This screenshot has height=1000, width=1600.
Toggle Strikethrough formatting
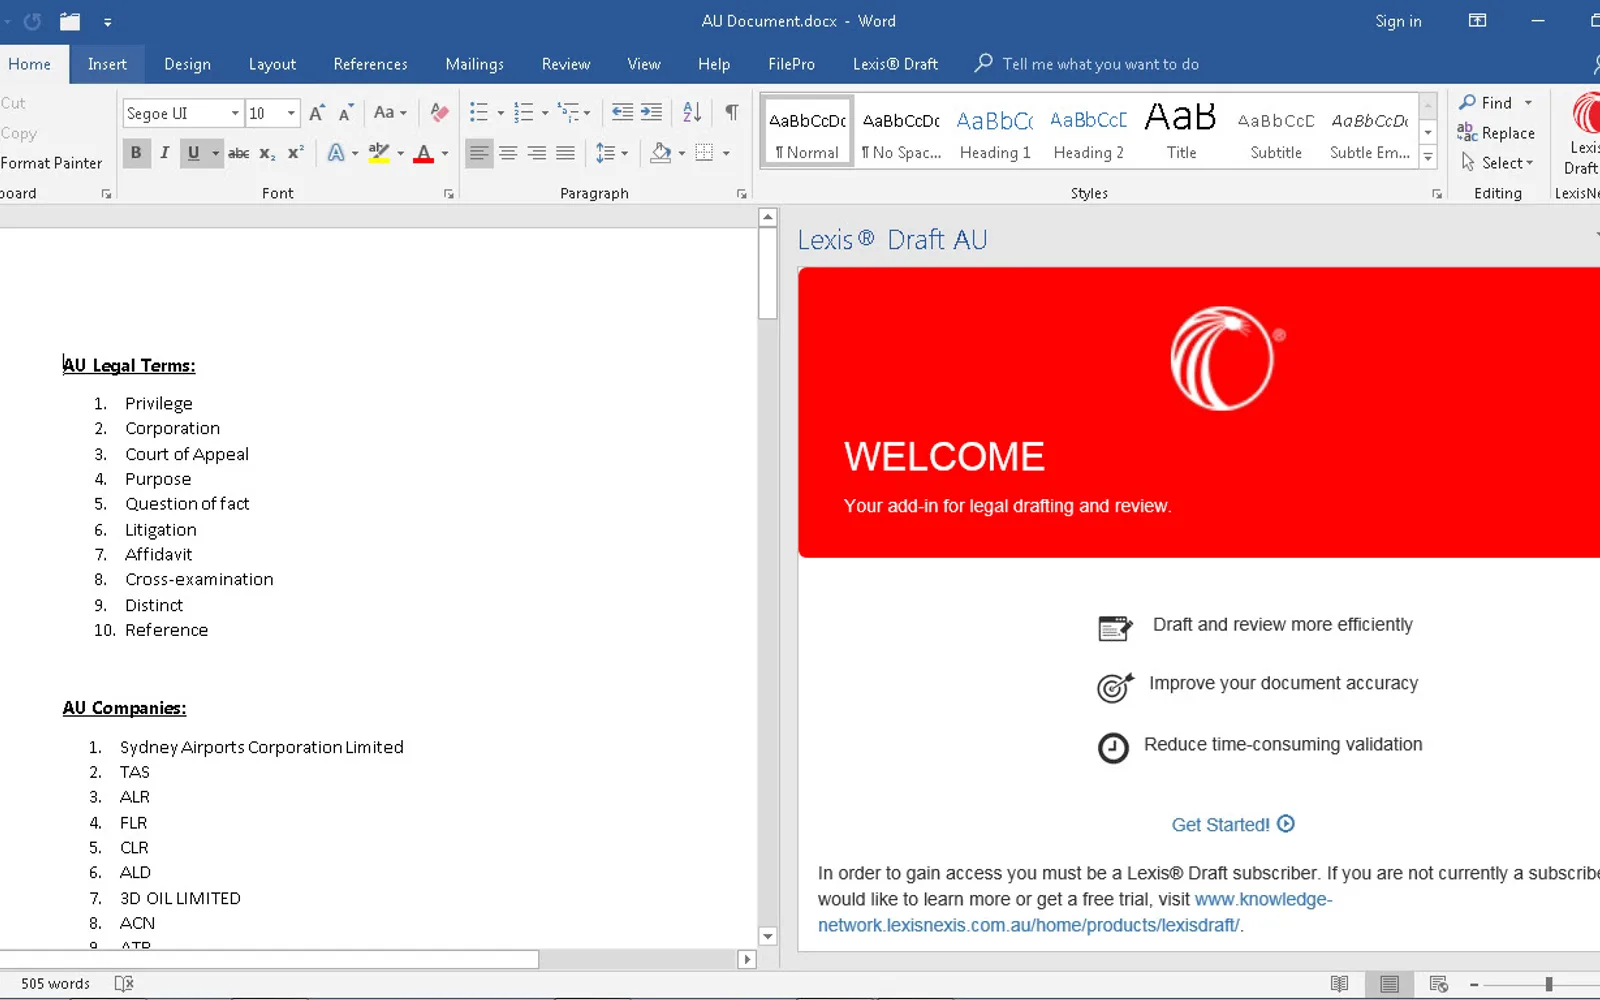(238, 153)
